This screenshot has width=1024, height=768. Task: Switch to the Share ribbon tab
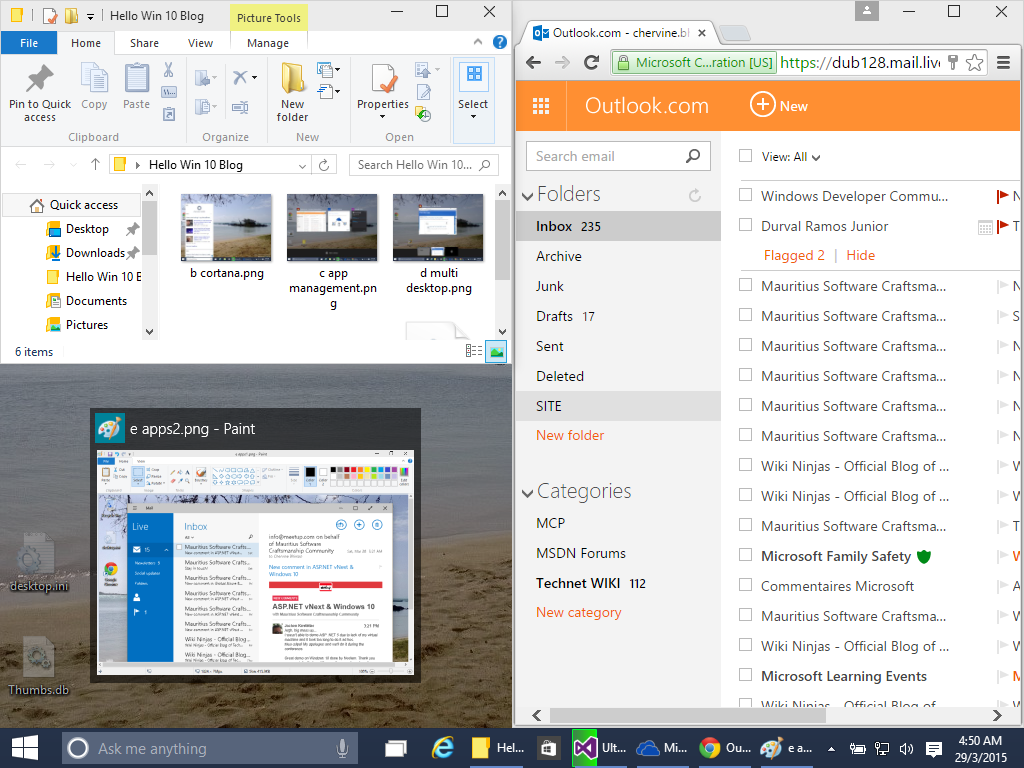(x=144, y=43)
